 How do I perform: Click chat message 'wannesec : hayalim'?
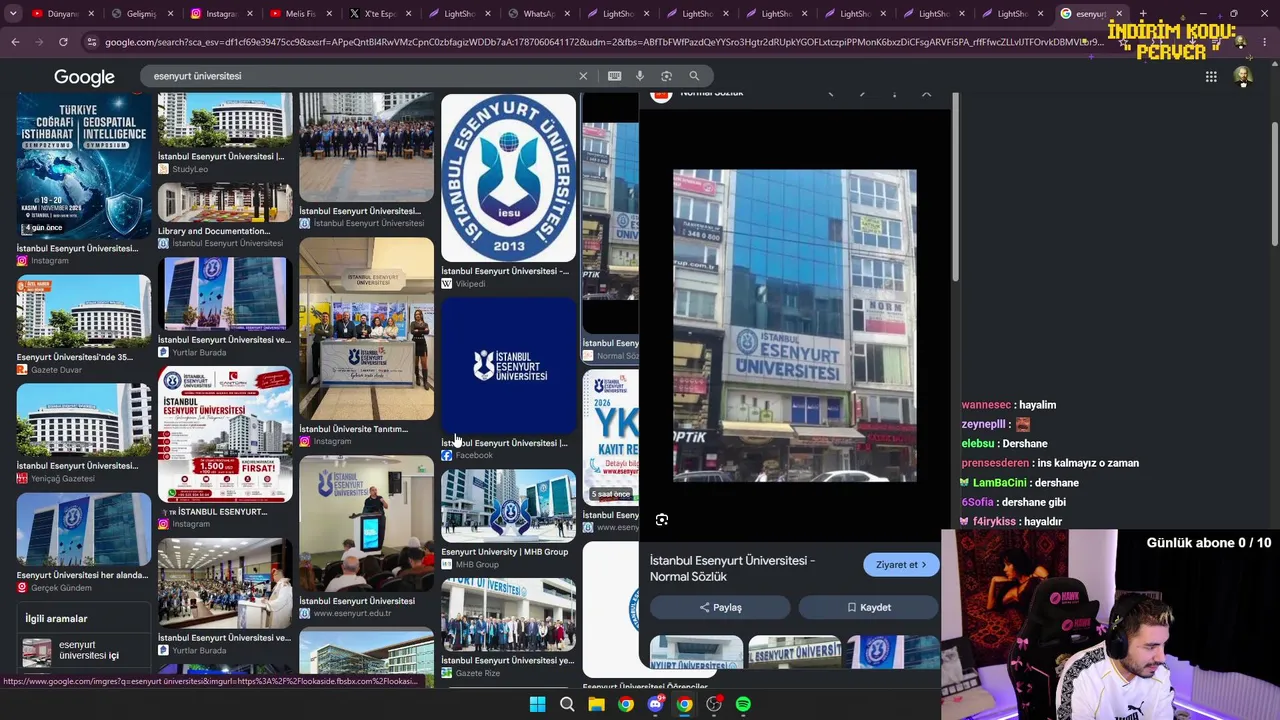pos(1008,405)
